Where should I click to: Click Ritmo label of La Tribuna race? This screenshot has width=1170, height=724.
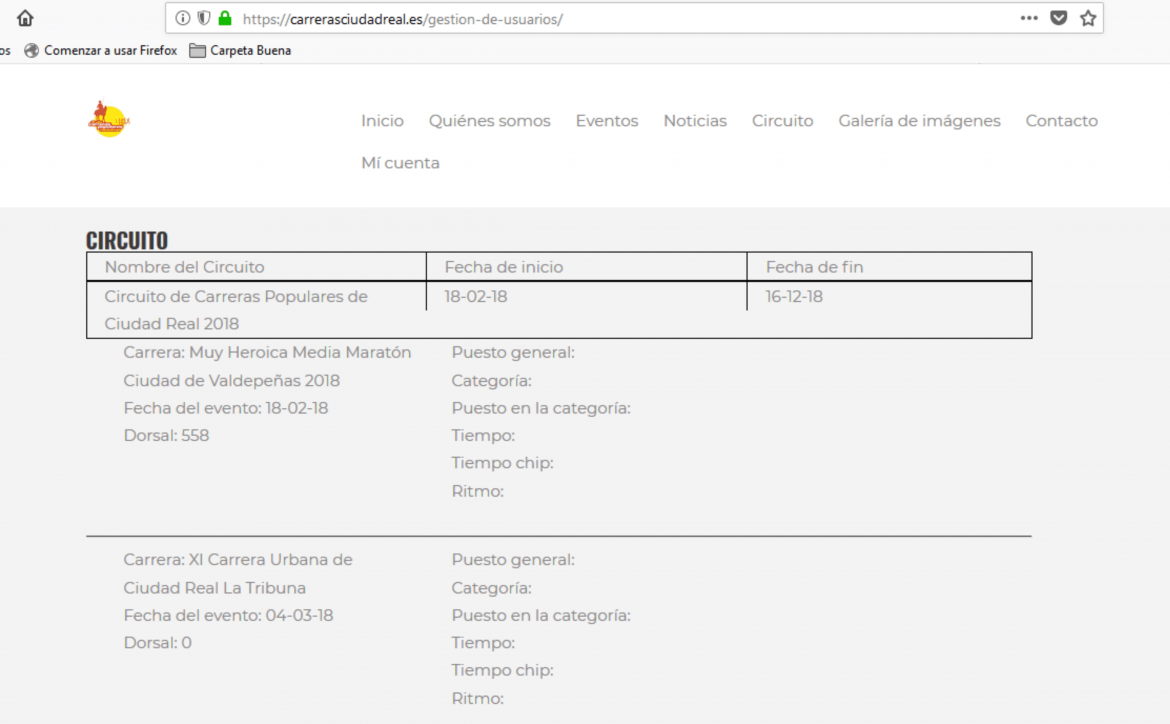478,699
